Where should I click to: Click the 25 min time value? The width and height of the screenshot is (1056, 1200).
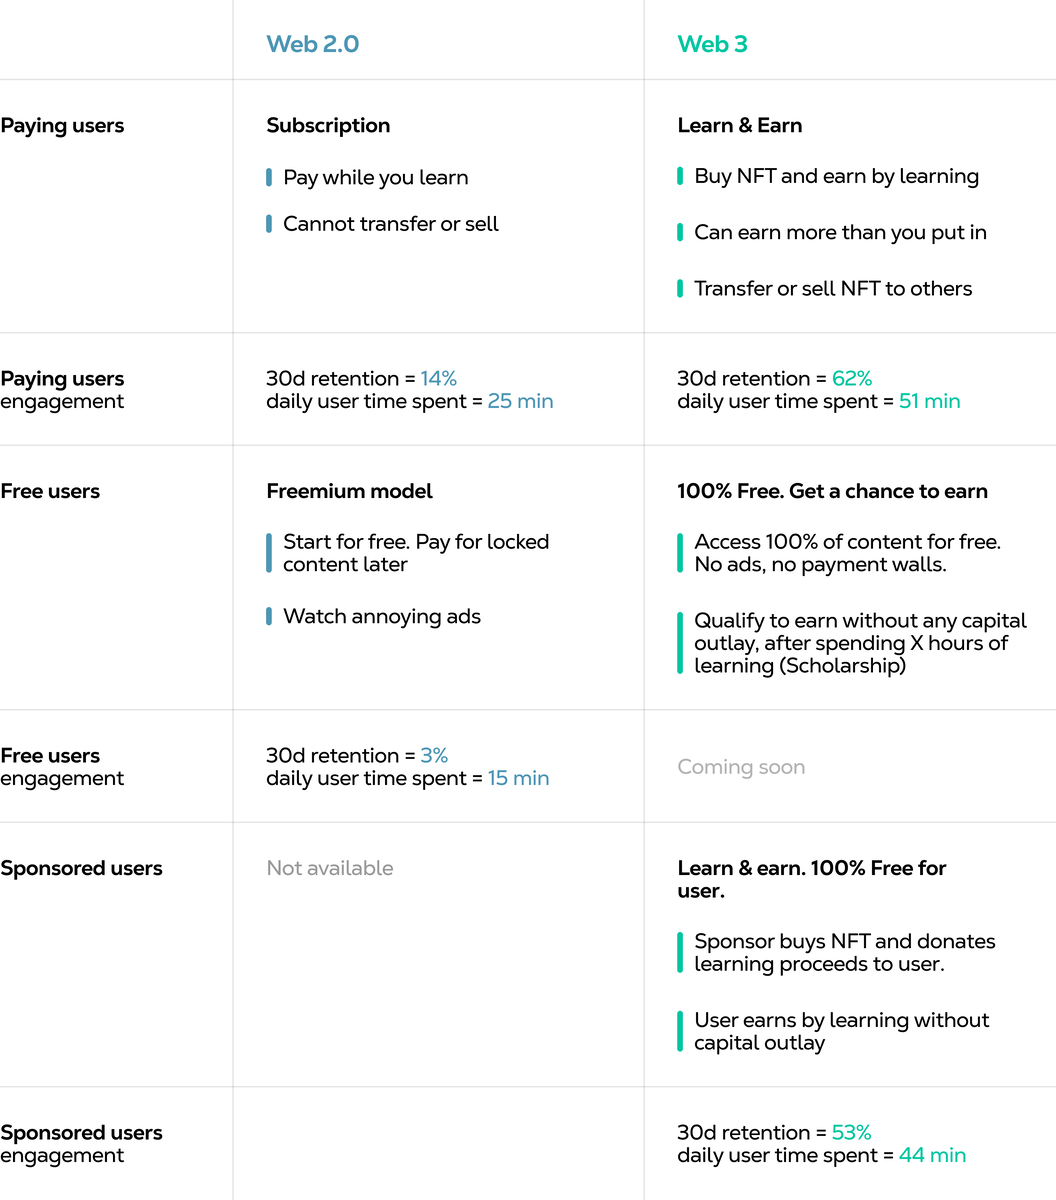(x=520, y=401)
